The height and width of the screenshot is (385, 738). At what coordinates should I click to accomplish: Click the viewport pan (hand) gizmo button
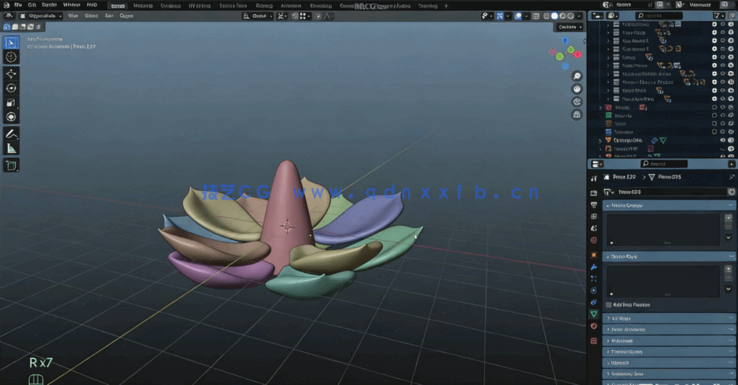(x=577, y=89)
